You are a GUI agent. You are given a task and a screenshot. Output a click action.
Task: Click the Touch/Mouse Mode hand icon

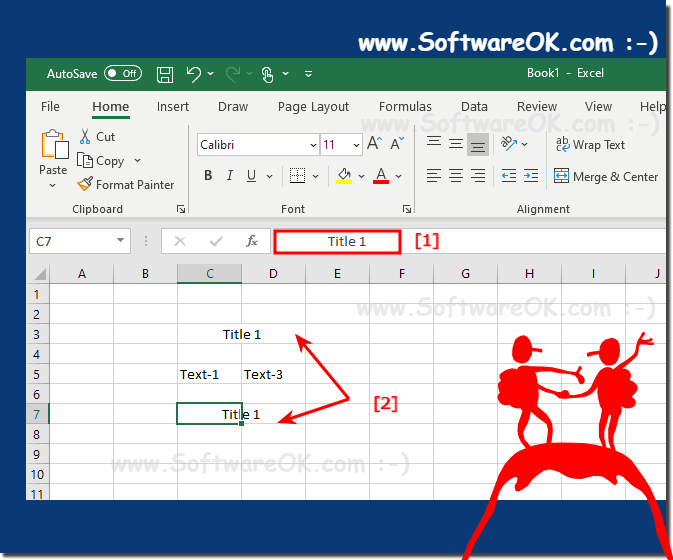pyautogui.click(x=267, y=74)
